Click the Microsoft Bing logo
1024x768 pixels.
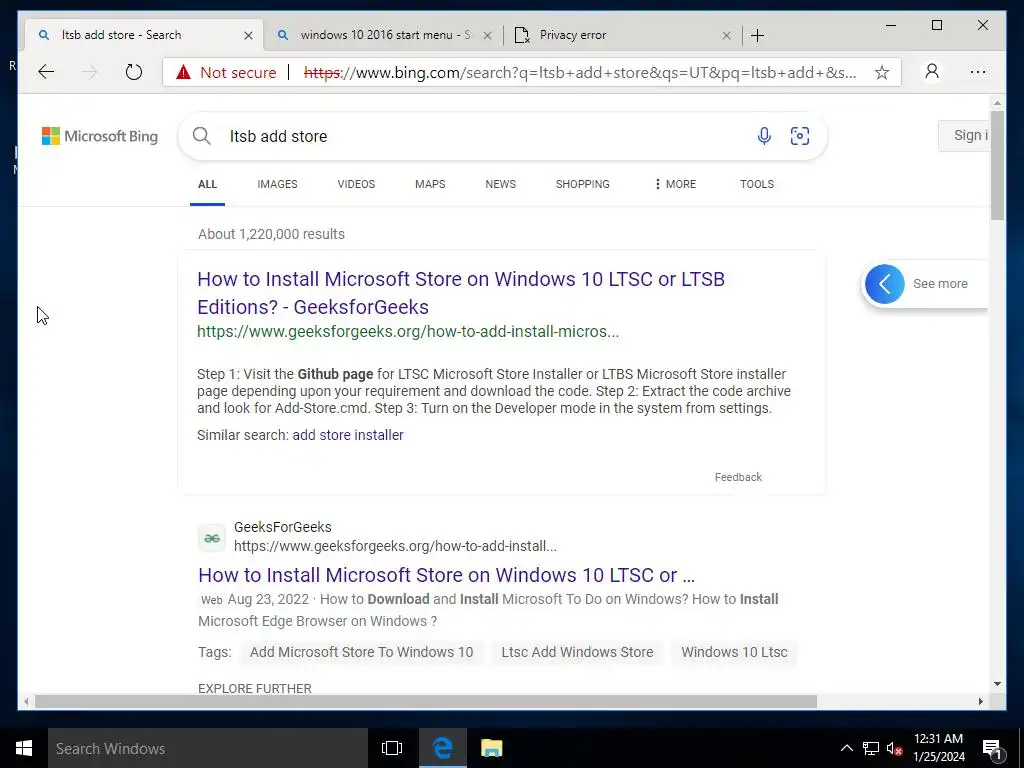tap(100, 136)
